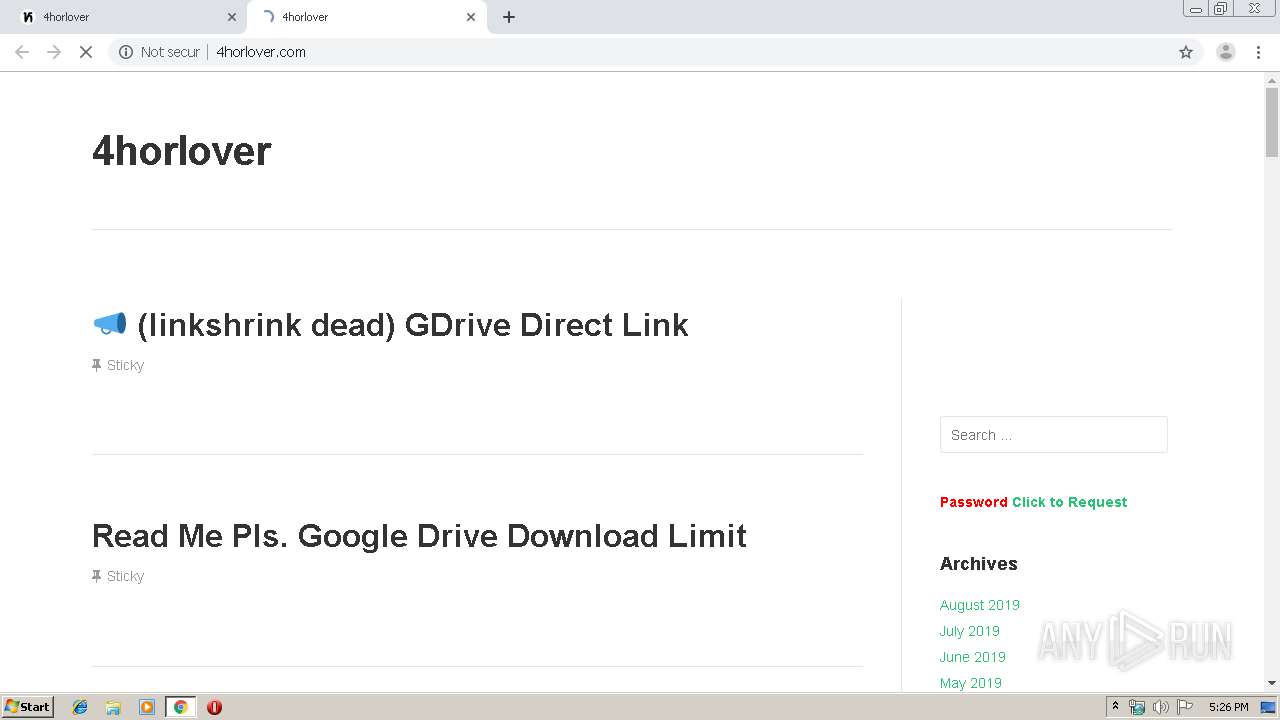Image resolution: width=1280 pixels, height=720 pixels.
Task: Click the Chrome taskbar icon
Action: pyautogui.click(x=180, y=707)
